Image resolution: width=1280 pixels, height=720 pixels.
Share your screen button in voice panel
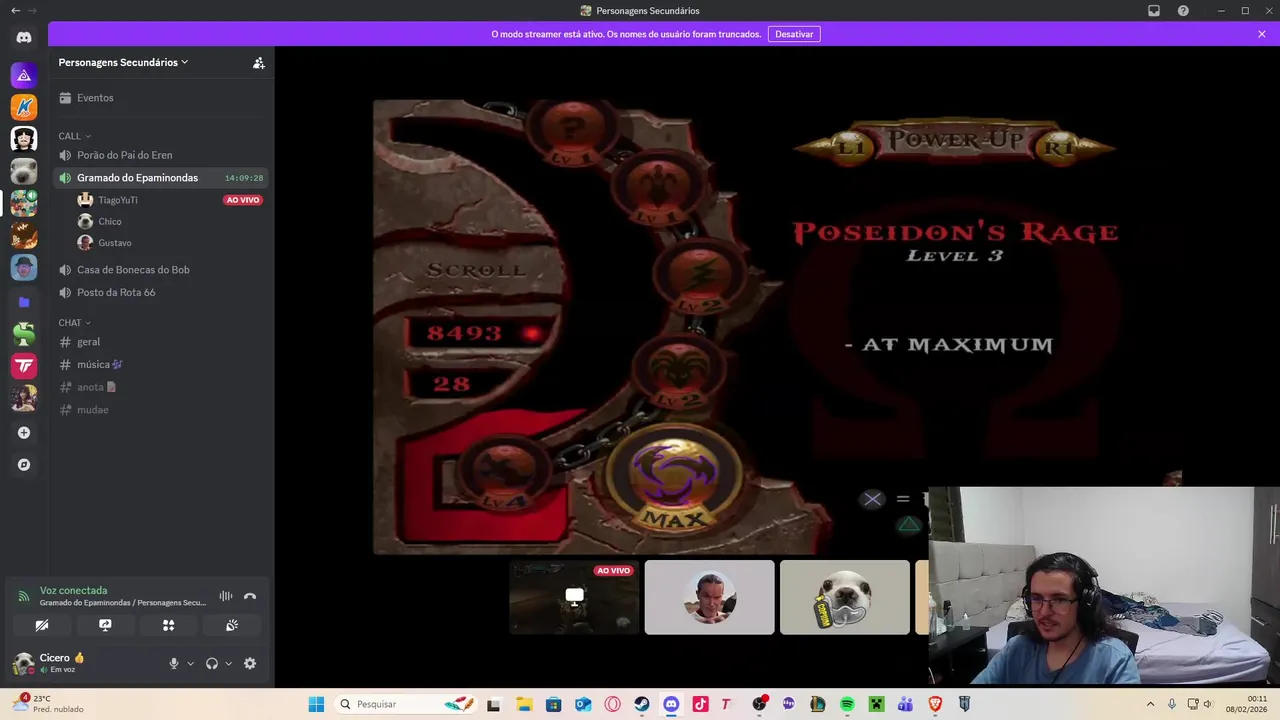coord(105,625)
